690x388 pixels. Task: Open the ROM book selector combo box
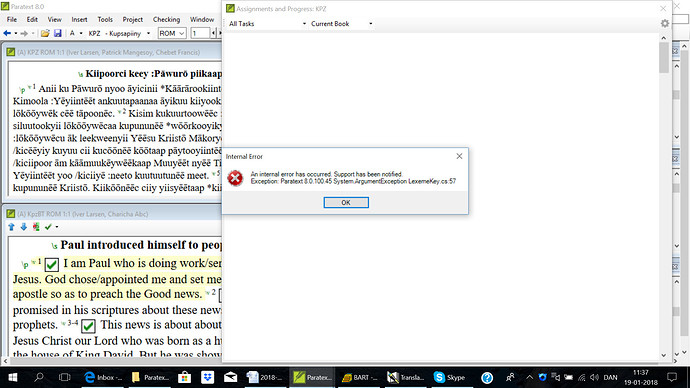pos(172,33)
